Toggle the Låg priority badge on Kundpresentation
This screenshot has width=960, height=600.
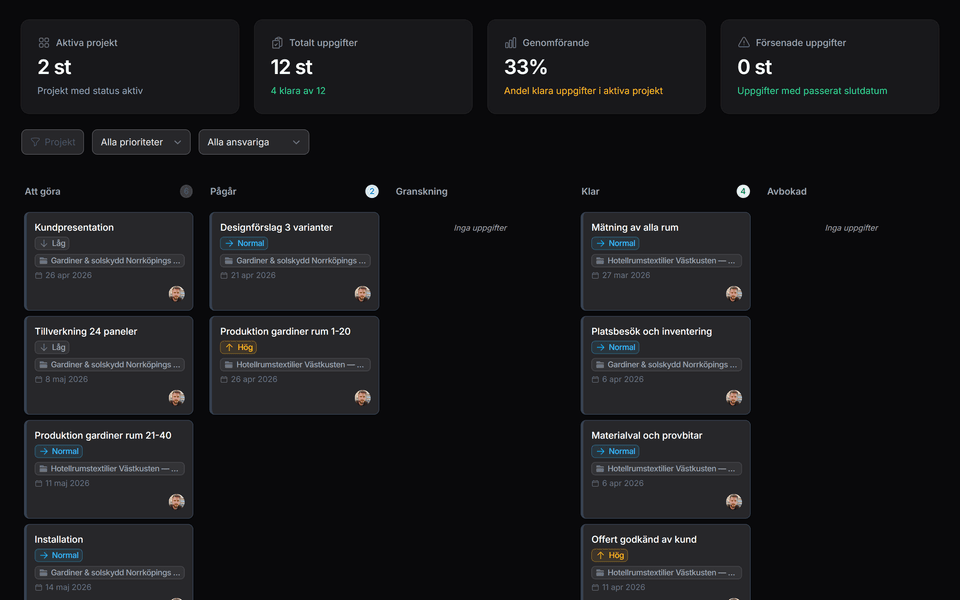coord(51,243)
